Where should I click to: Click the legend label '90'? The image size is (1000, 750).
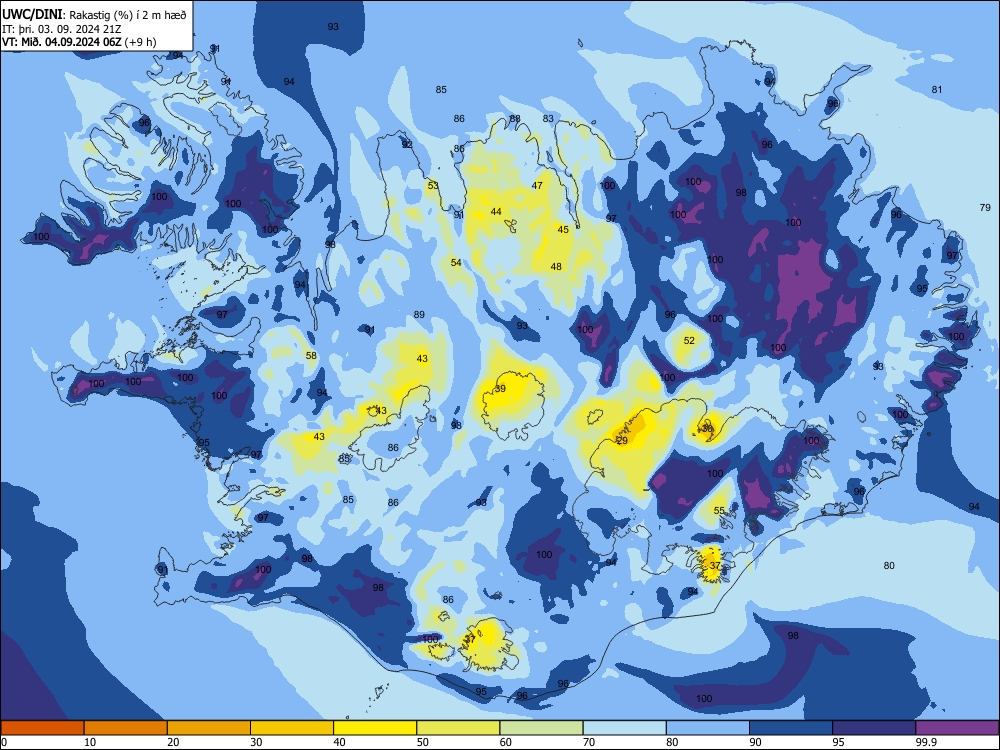[755, 742]
